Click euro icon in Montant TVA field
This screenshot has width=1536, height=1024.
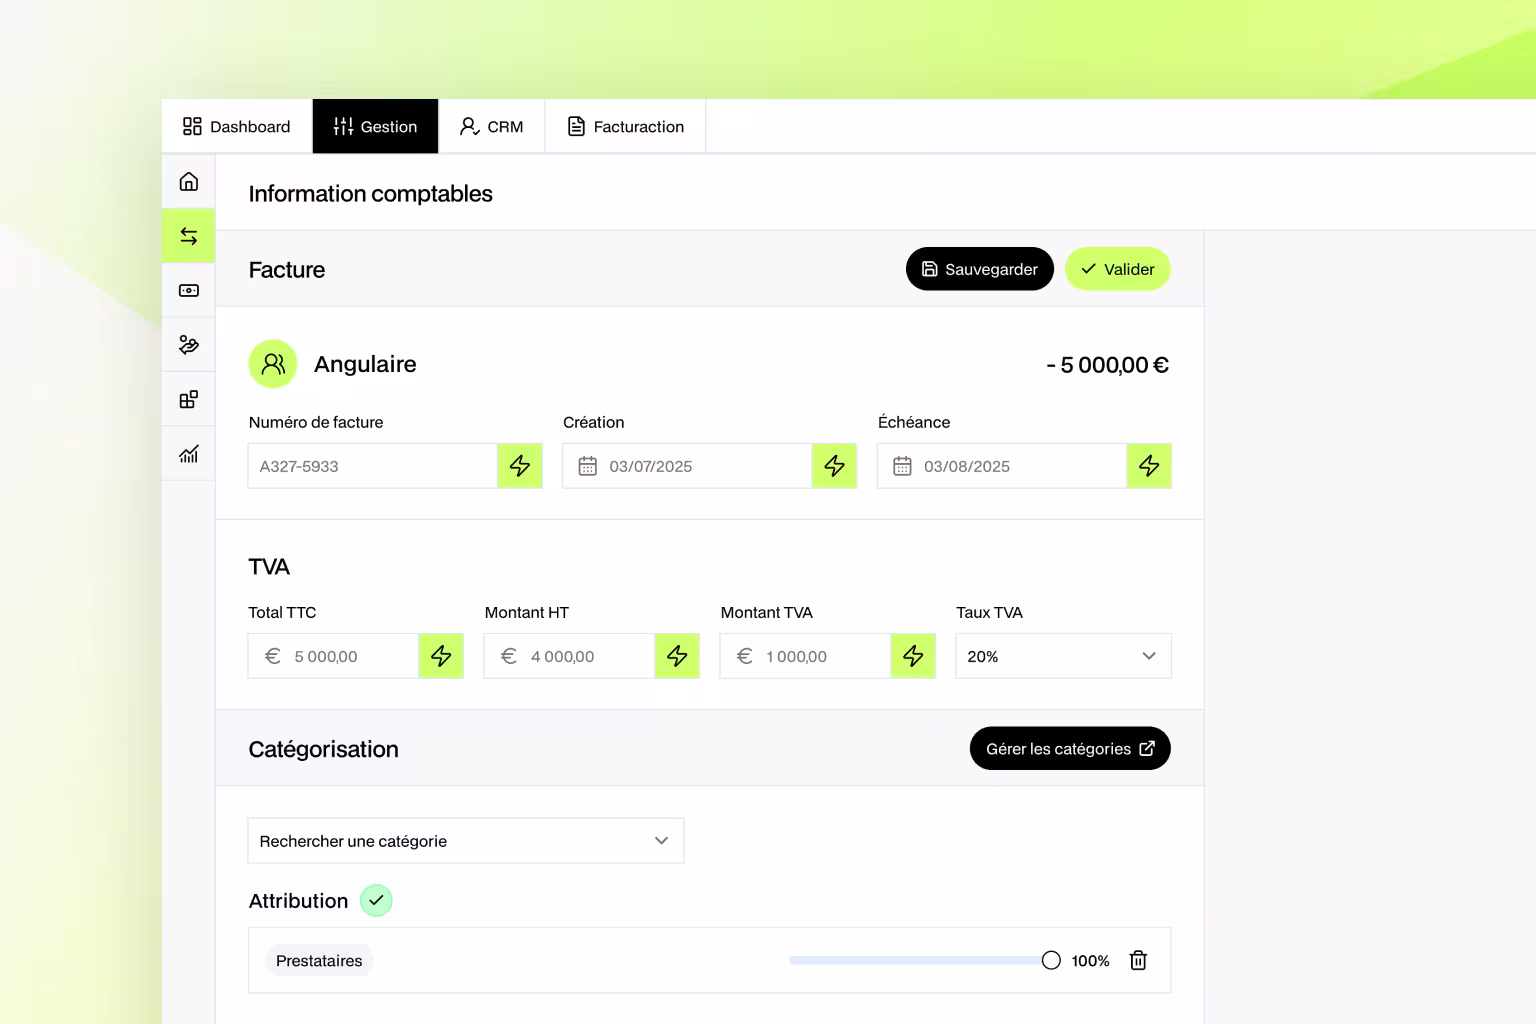pos(745,656)
